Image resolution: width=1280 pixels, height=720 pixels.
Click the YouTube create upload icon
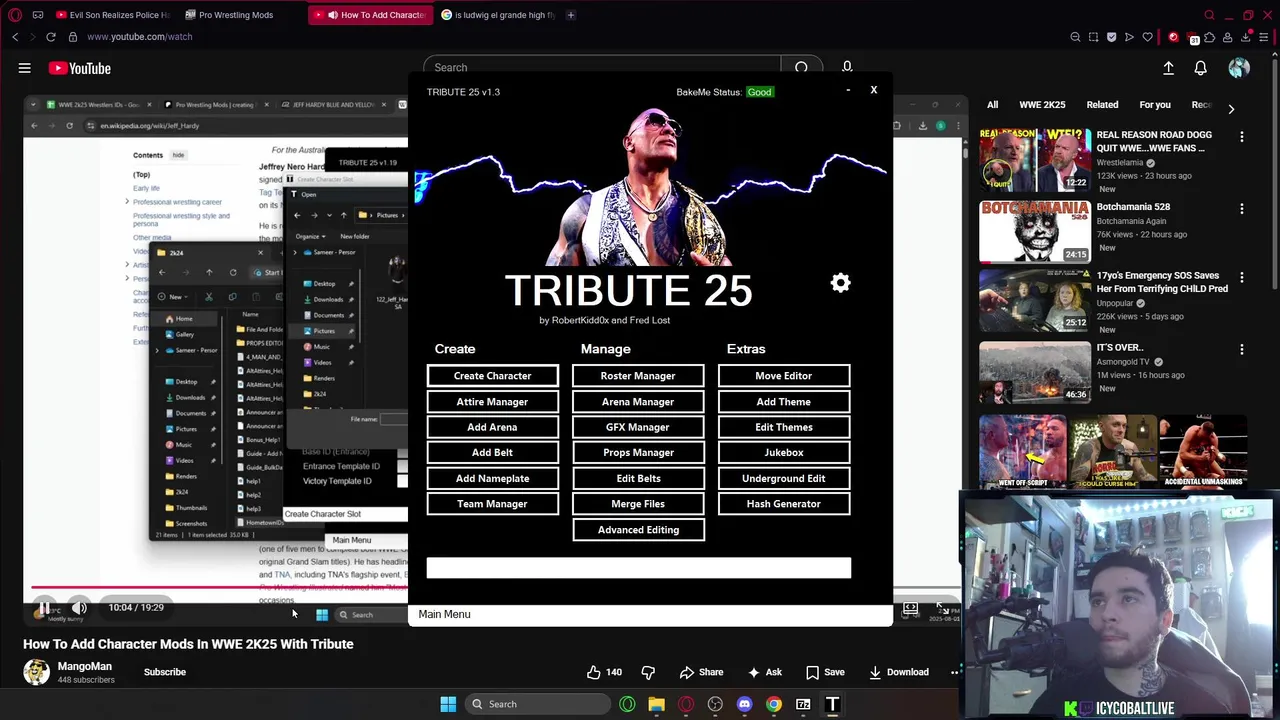point(1168,68)
